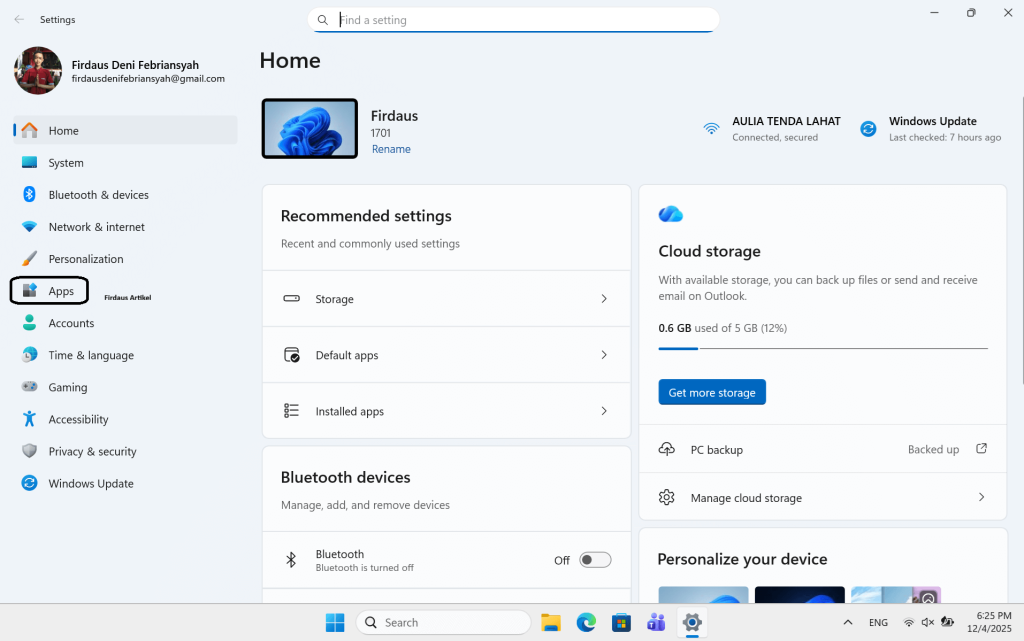Click the Settings app in taskbar

[x=692, y=623]
